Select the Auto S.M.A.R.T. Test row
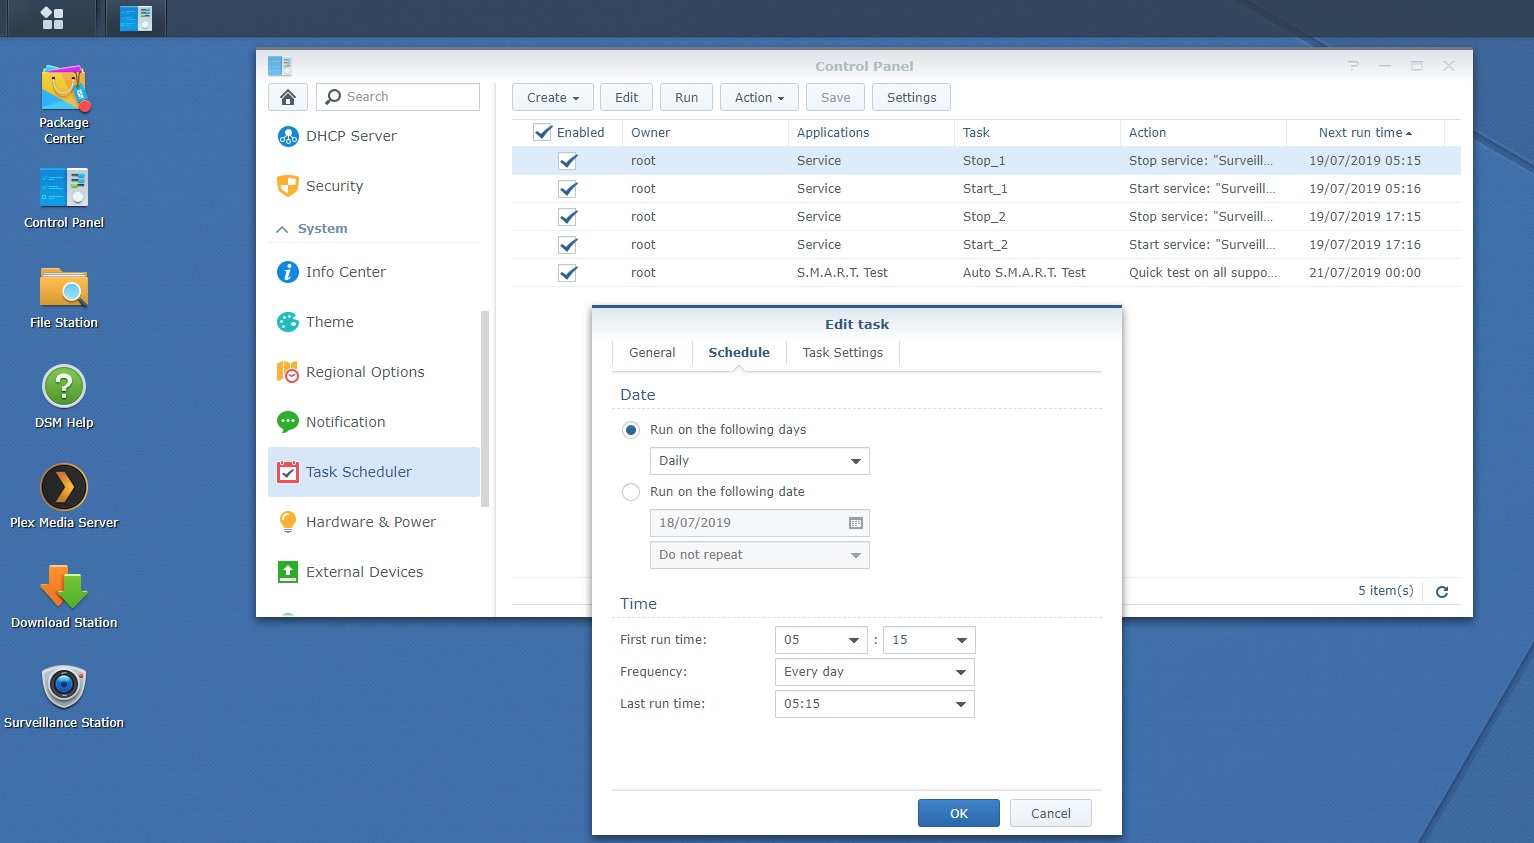 (986, 273)
